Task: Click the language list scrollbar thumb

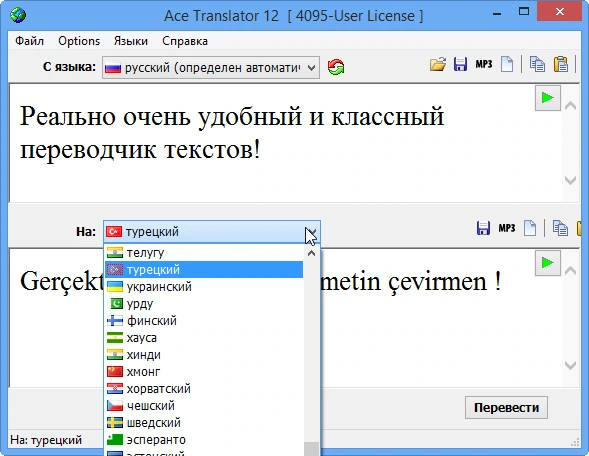Action: coord(311,449)
